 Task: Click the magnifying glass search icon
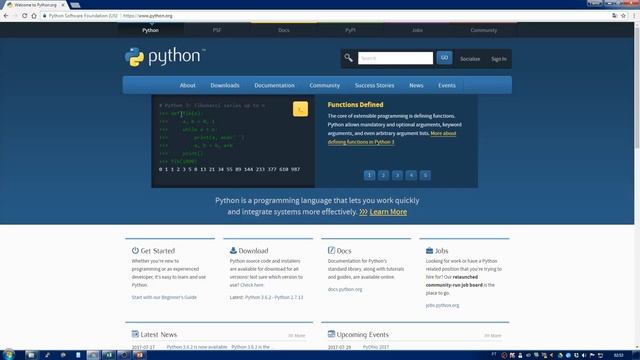348,58
